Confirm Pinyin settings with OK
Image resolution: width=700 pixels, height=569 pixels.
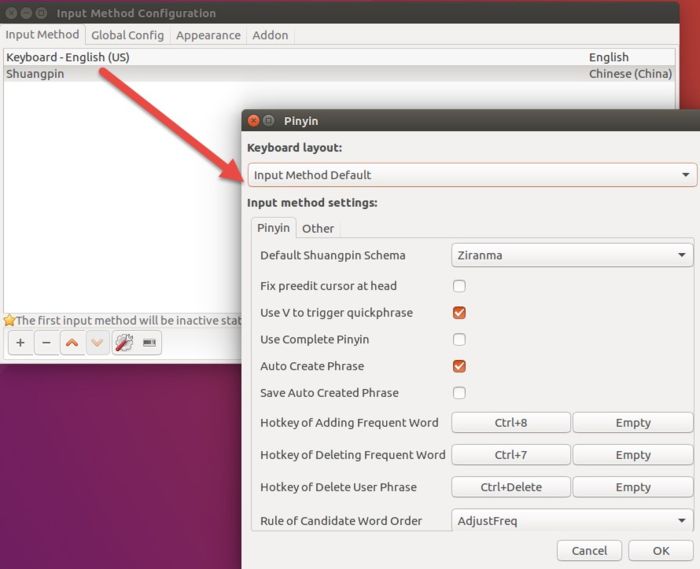click(x=661, y=551)
